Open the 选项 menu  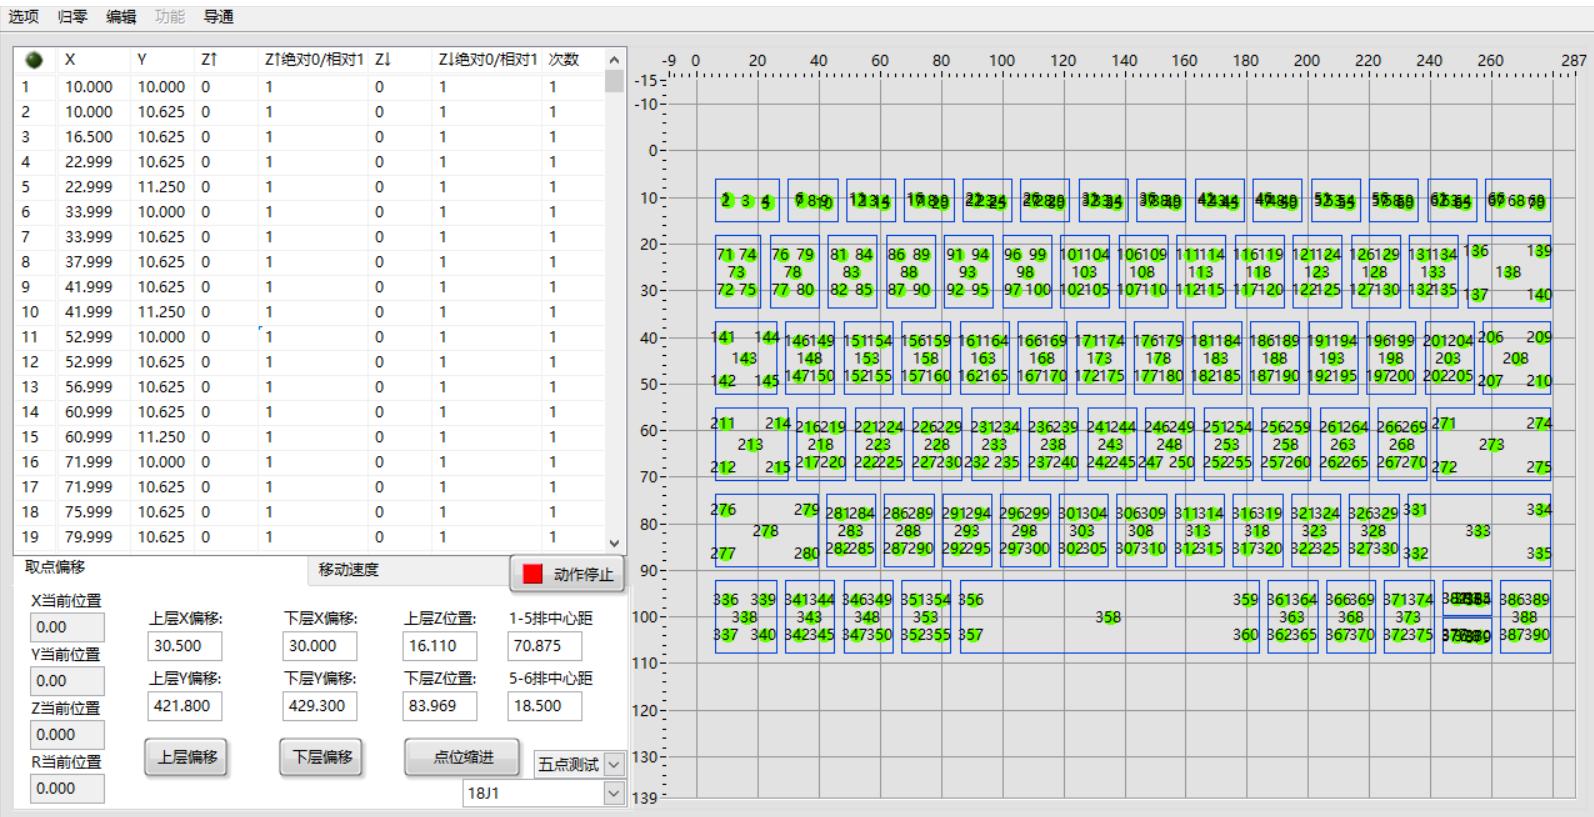coord(23,17)
